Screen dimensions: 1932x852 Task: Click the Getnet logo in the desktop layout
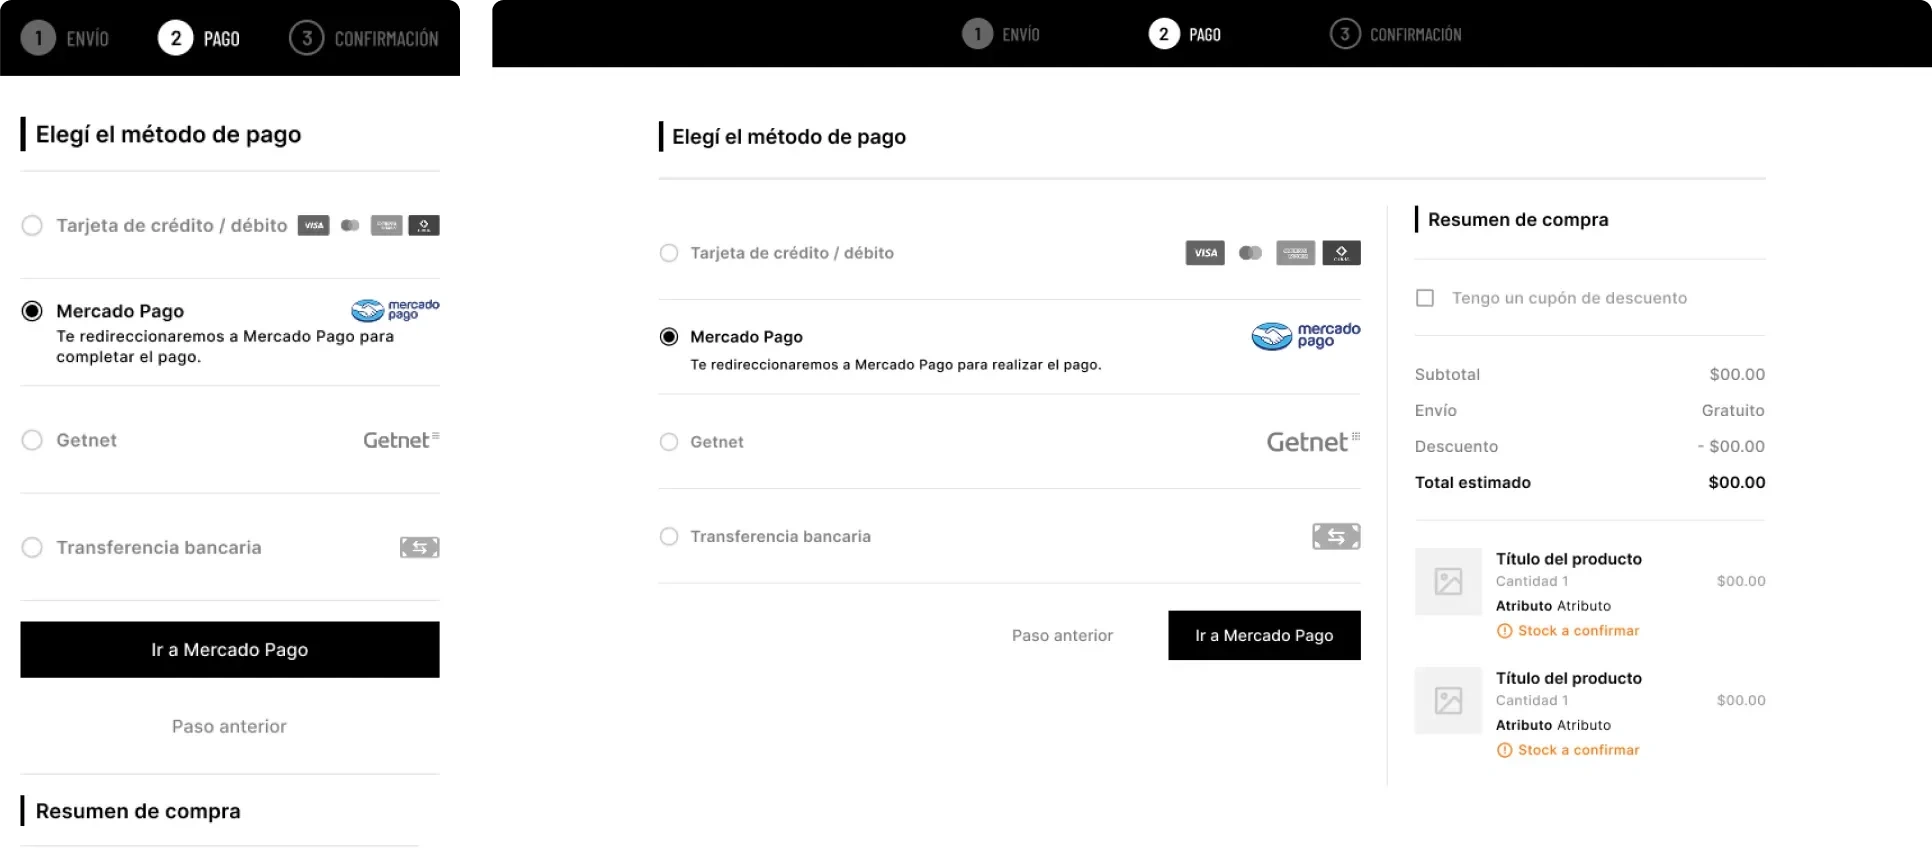pyautogui.click(x=1312, y=442)
